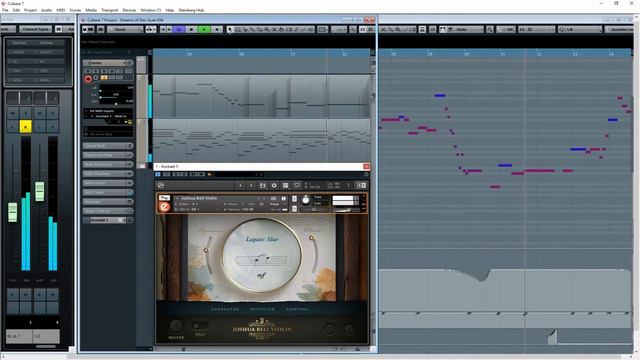Click the wrench edit icon above the Embertone logo
This screenshot has height=360, width=640.
[164, 198]
